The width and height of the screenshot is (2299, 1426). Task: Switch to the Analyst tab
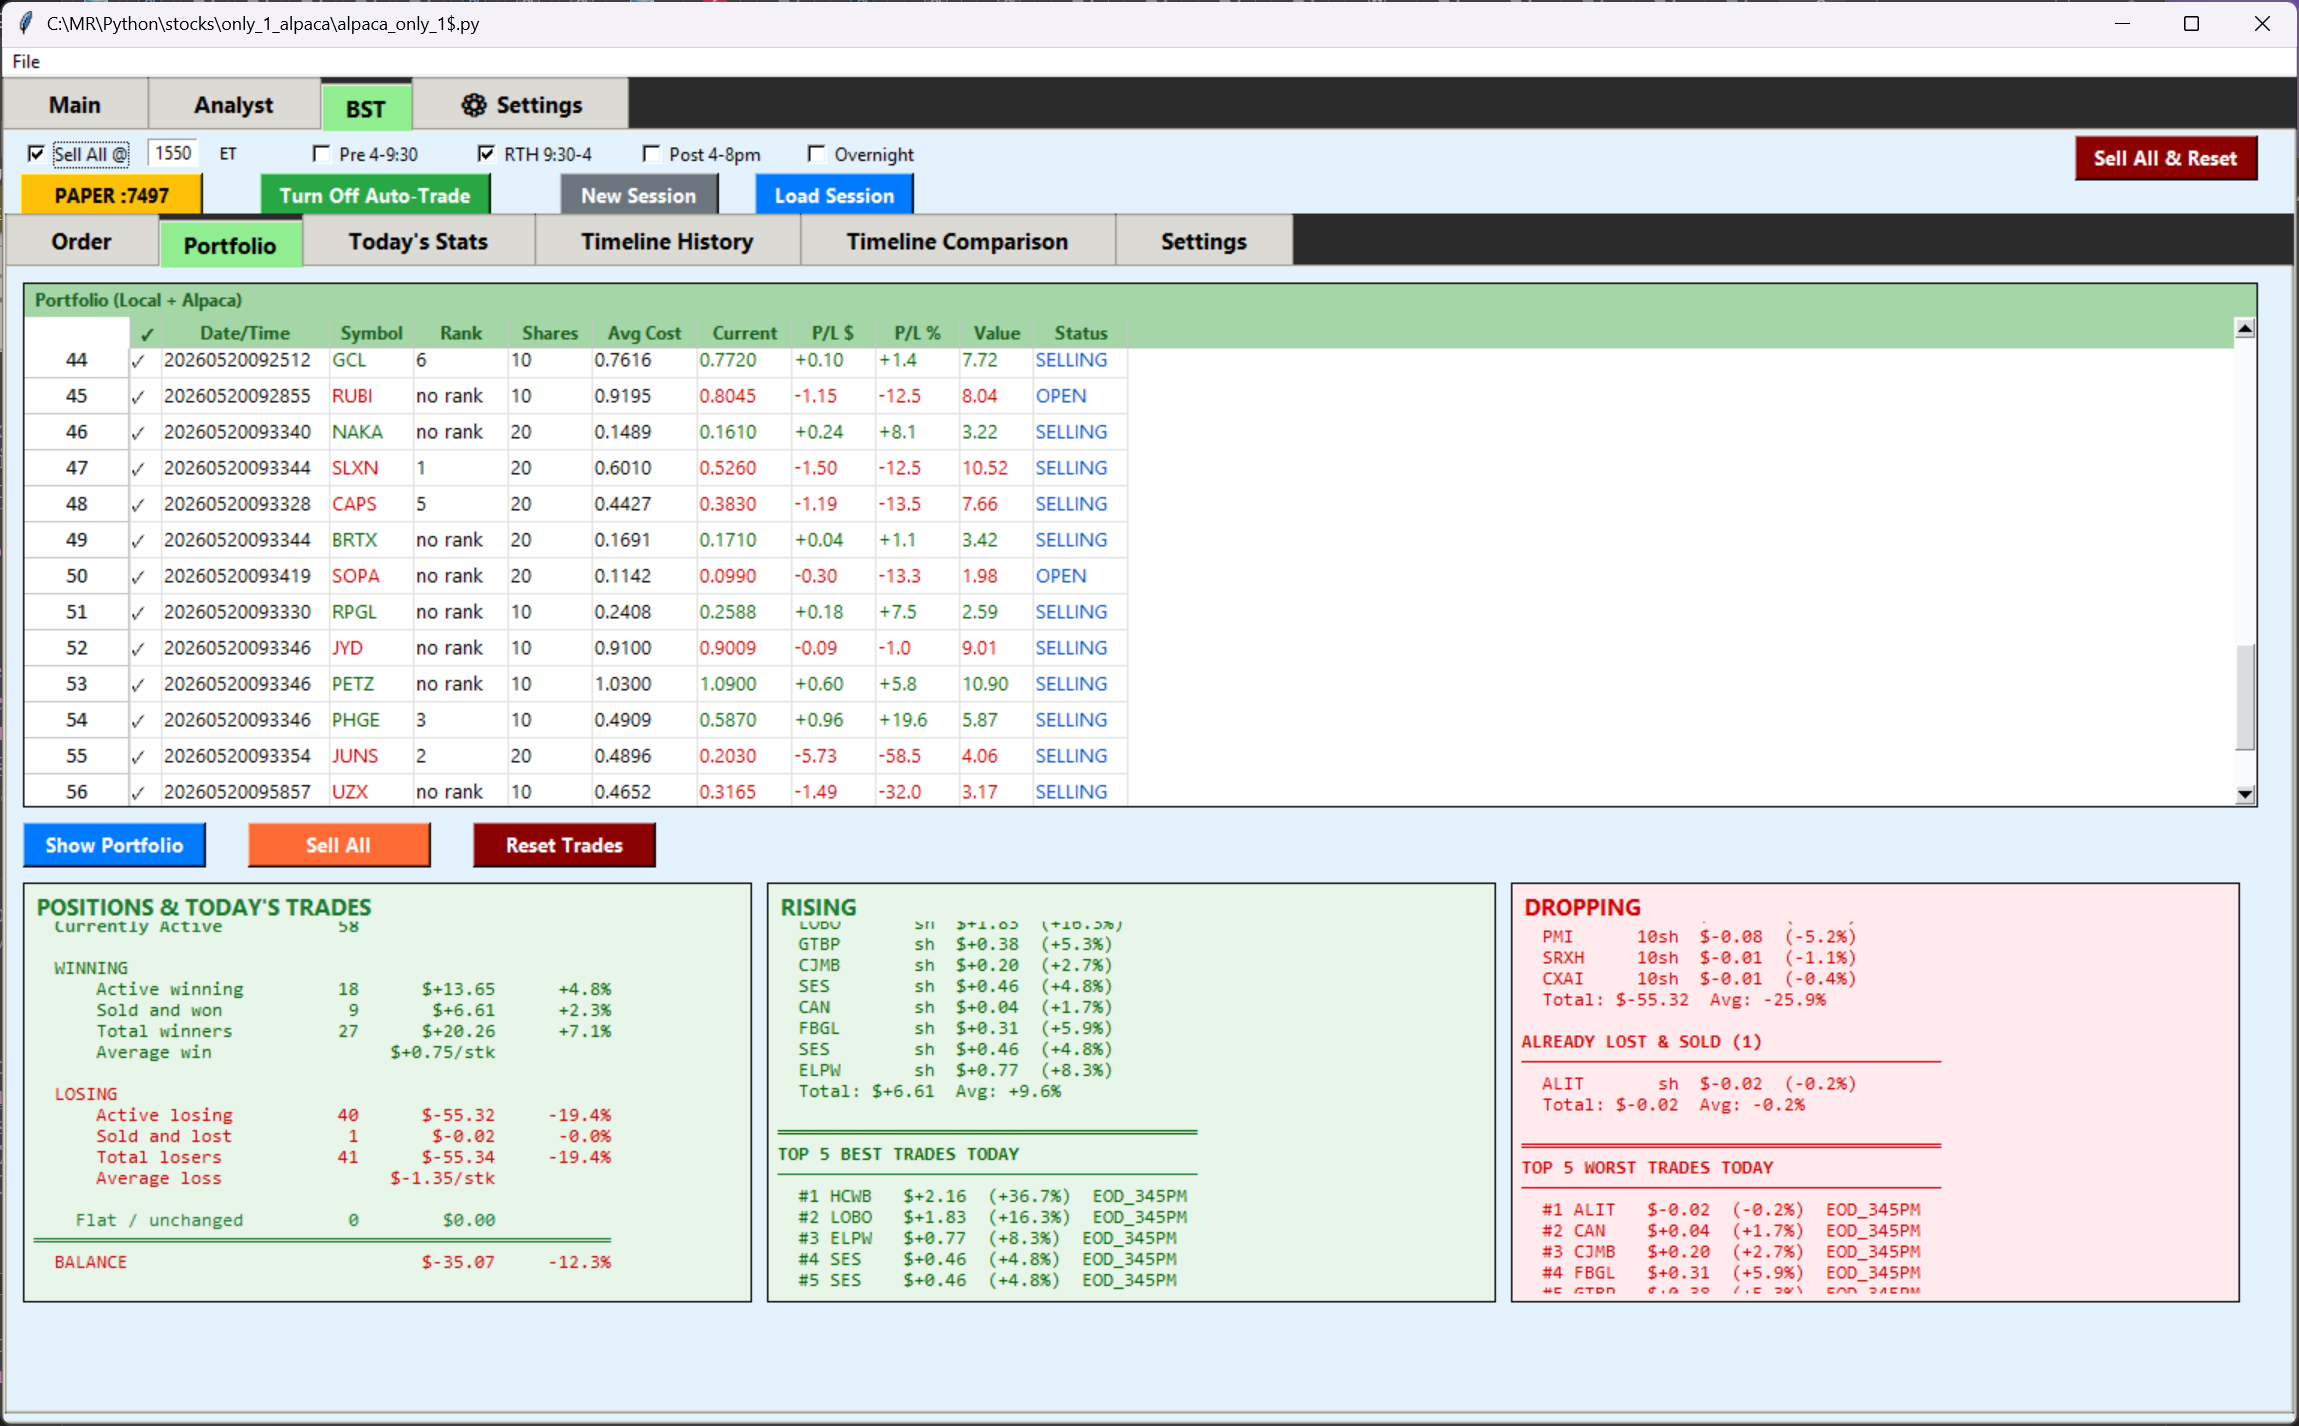click(233, 105)
